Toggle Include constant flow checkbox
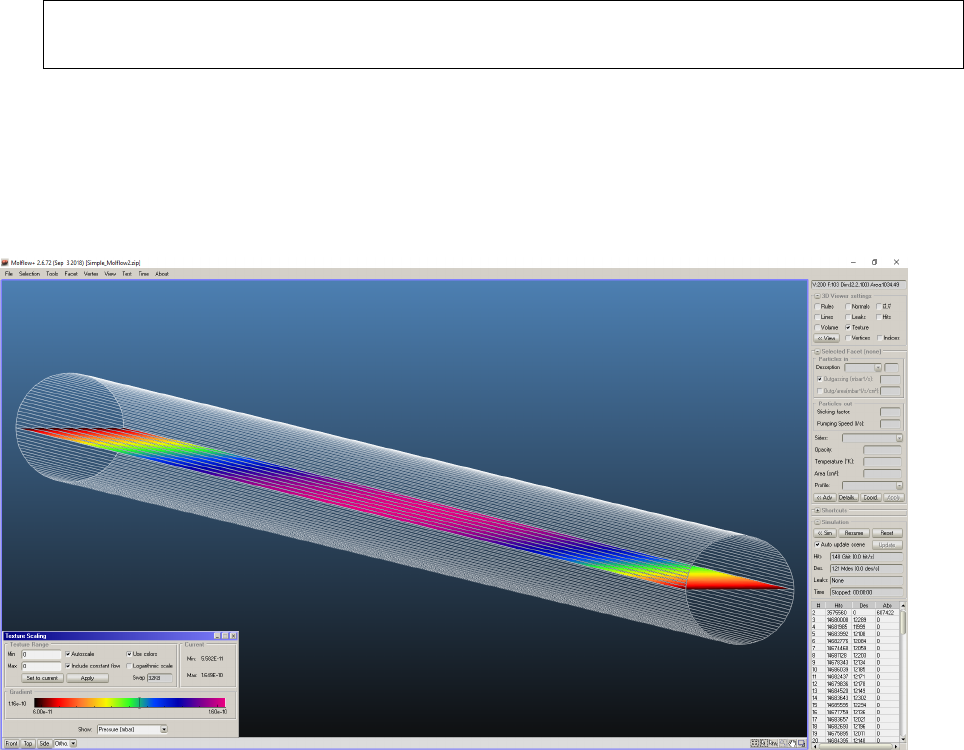Image resolution: width=964 pixels, height=750 pixels. (68, 666)
